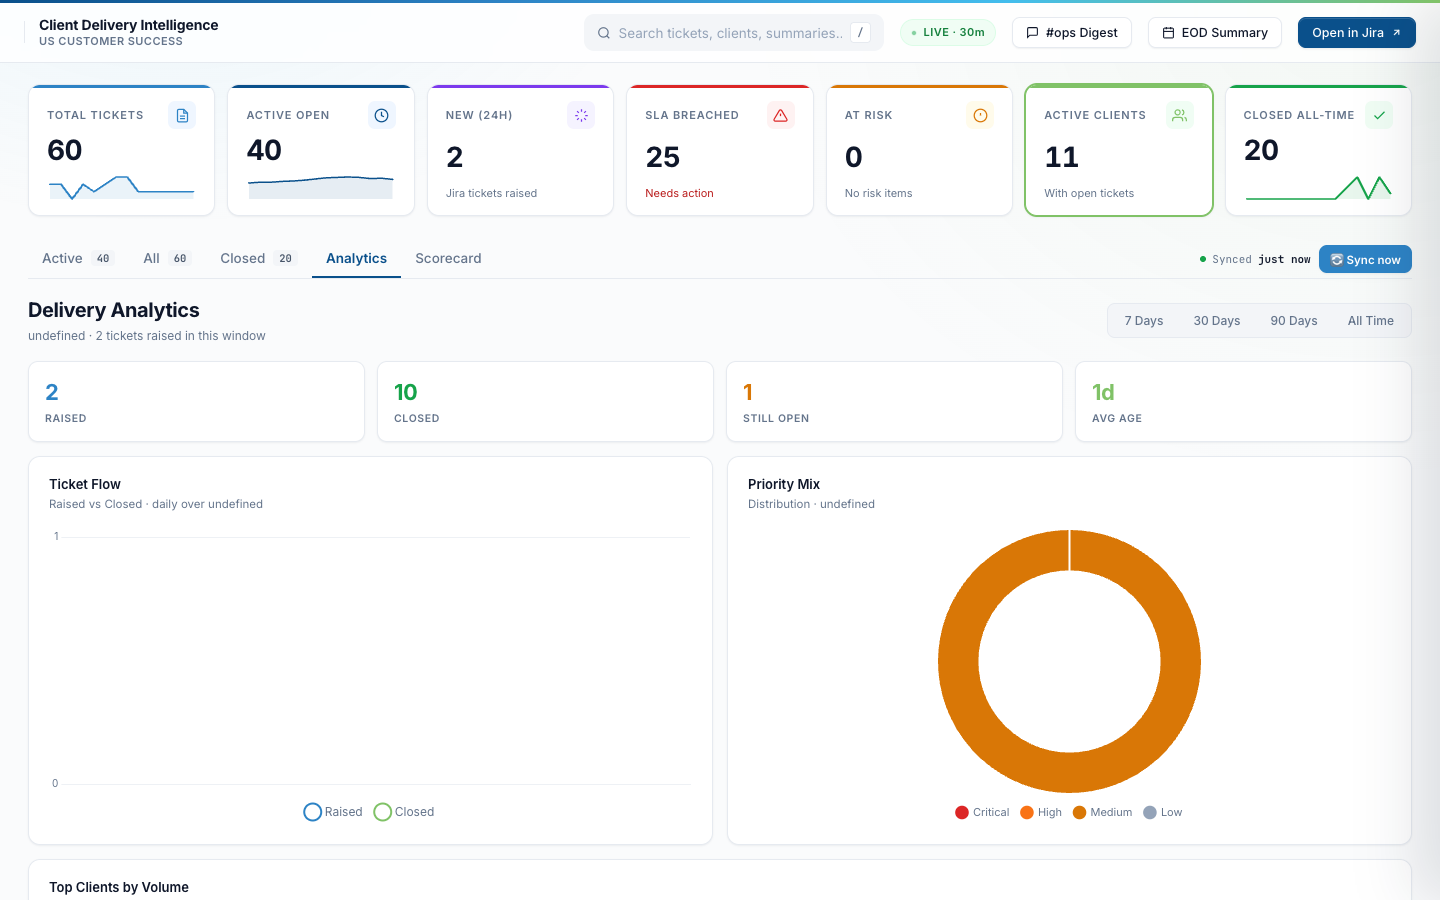Switch to the Closed tab
Viewport: 1440px width, 900px height.
[x=258, y=258]
